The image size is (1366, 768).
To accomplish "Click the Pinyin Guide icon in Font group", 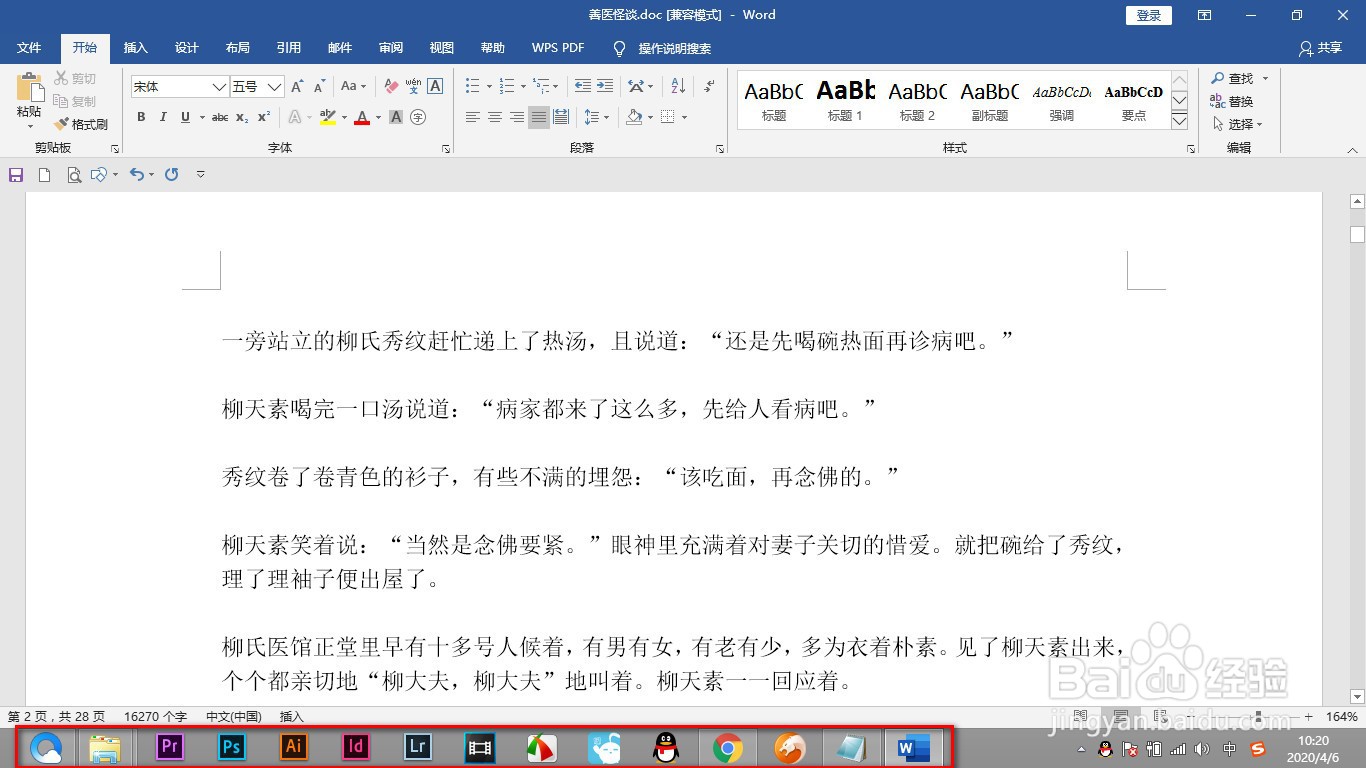I will point(413,87).
